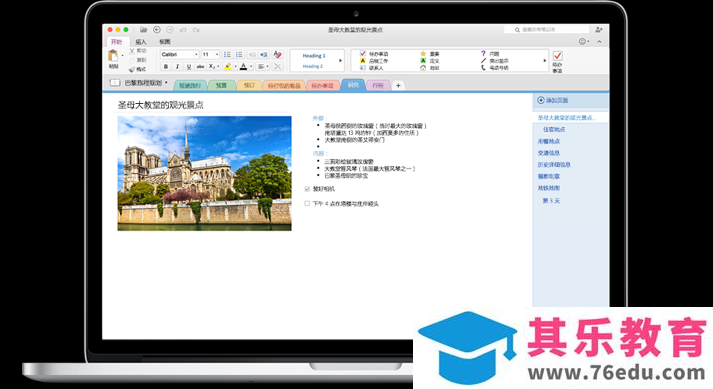Click the add page button
713x389 pixels.
553,100
